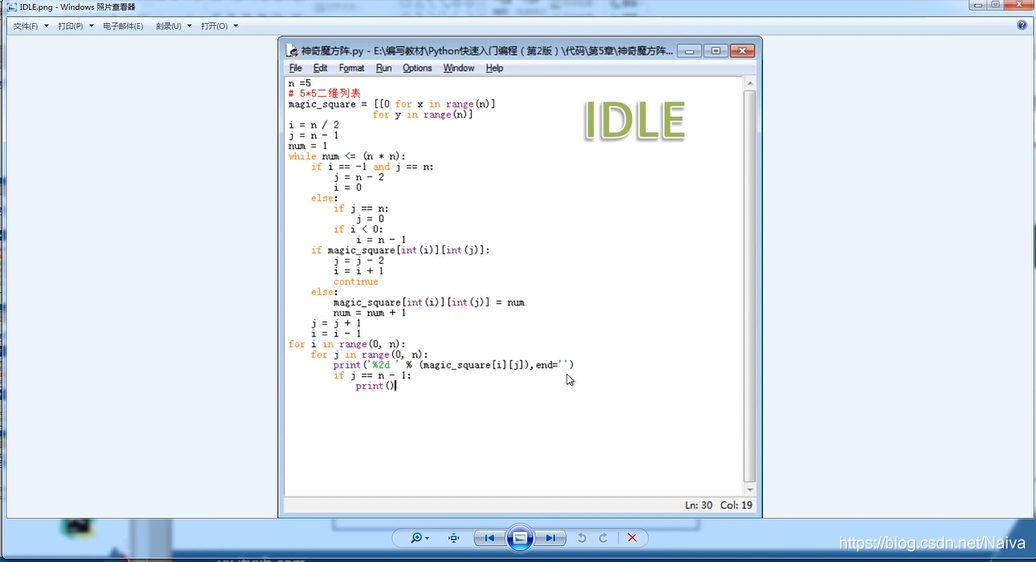Open the IDLE Options menu
Viewport: 1036px width, 562px height.
click(x=417, y=68)
